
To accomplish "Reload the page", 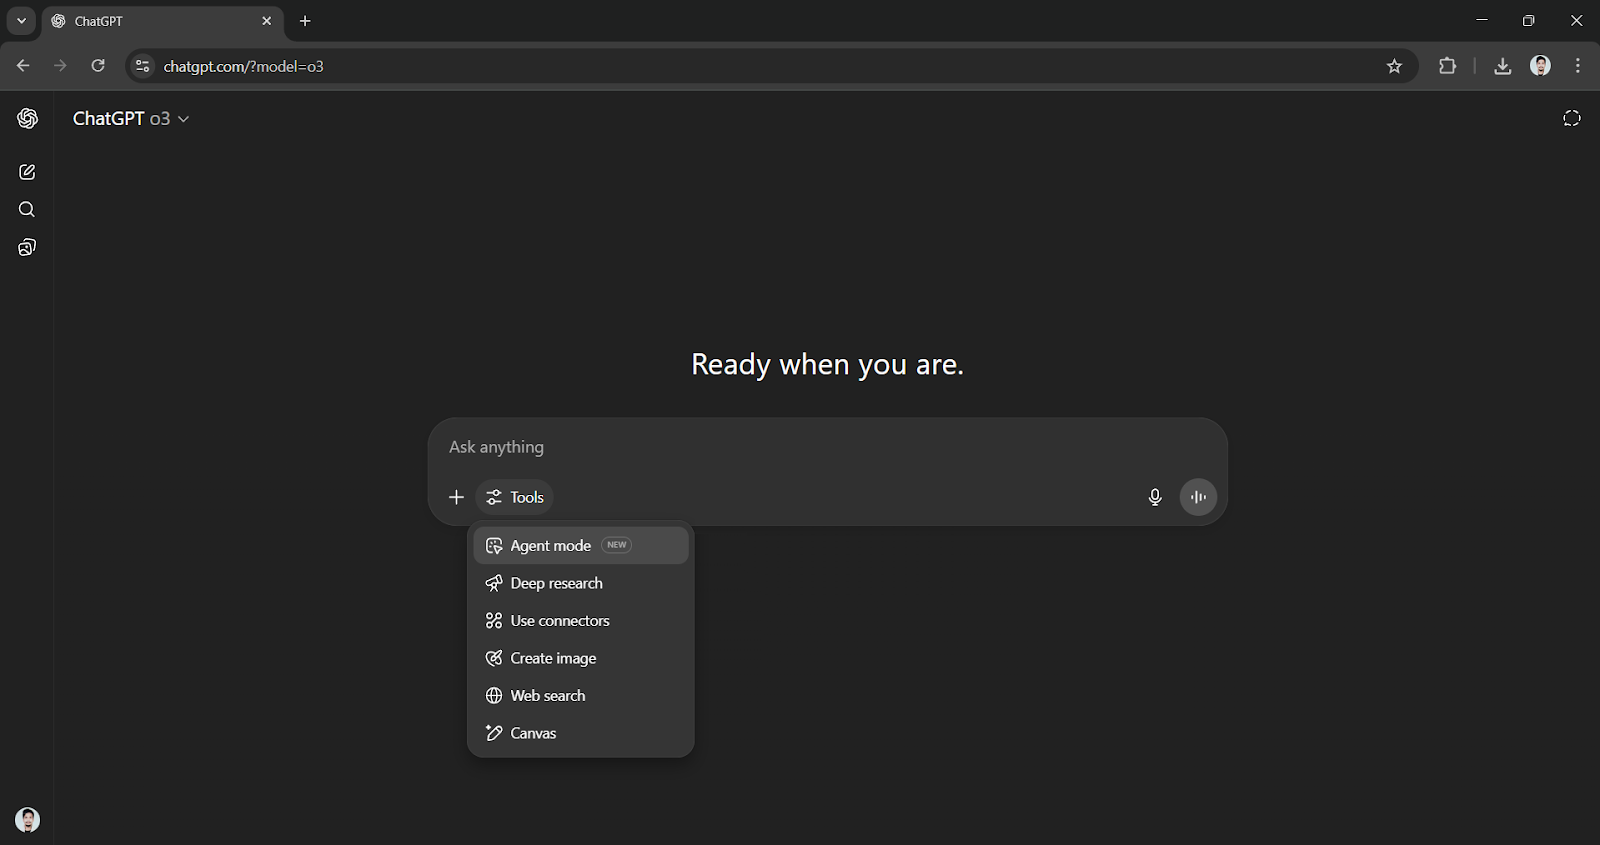I will pyautogui.click(x=98, y=66).
